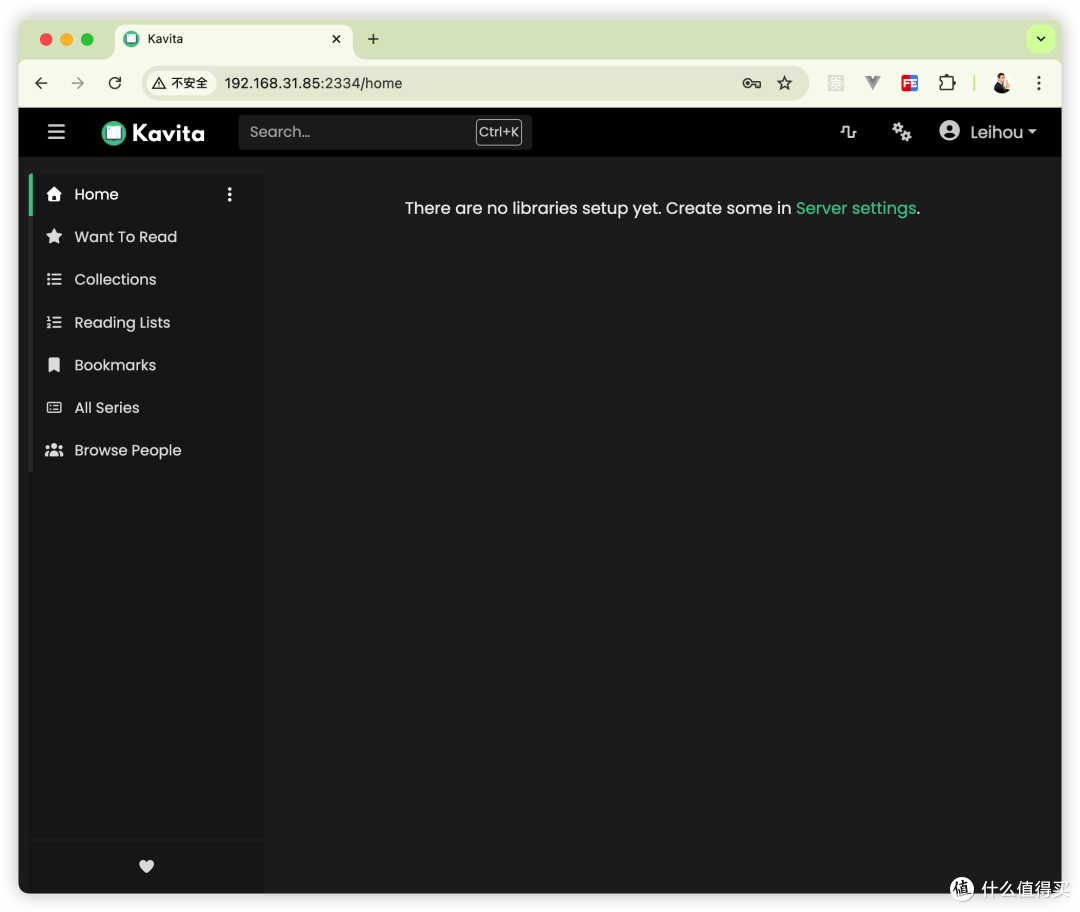
Task: Click the greyed-out React extension icon
Action: point(835,83)
